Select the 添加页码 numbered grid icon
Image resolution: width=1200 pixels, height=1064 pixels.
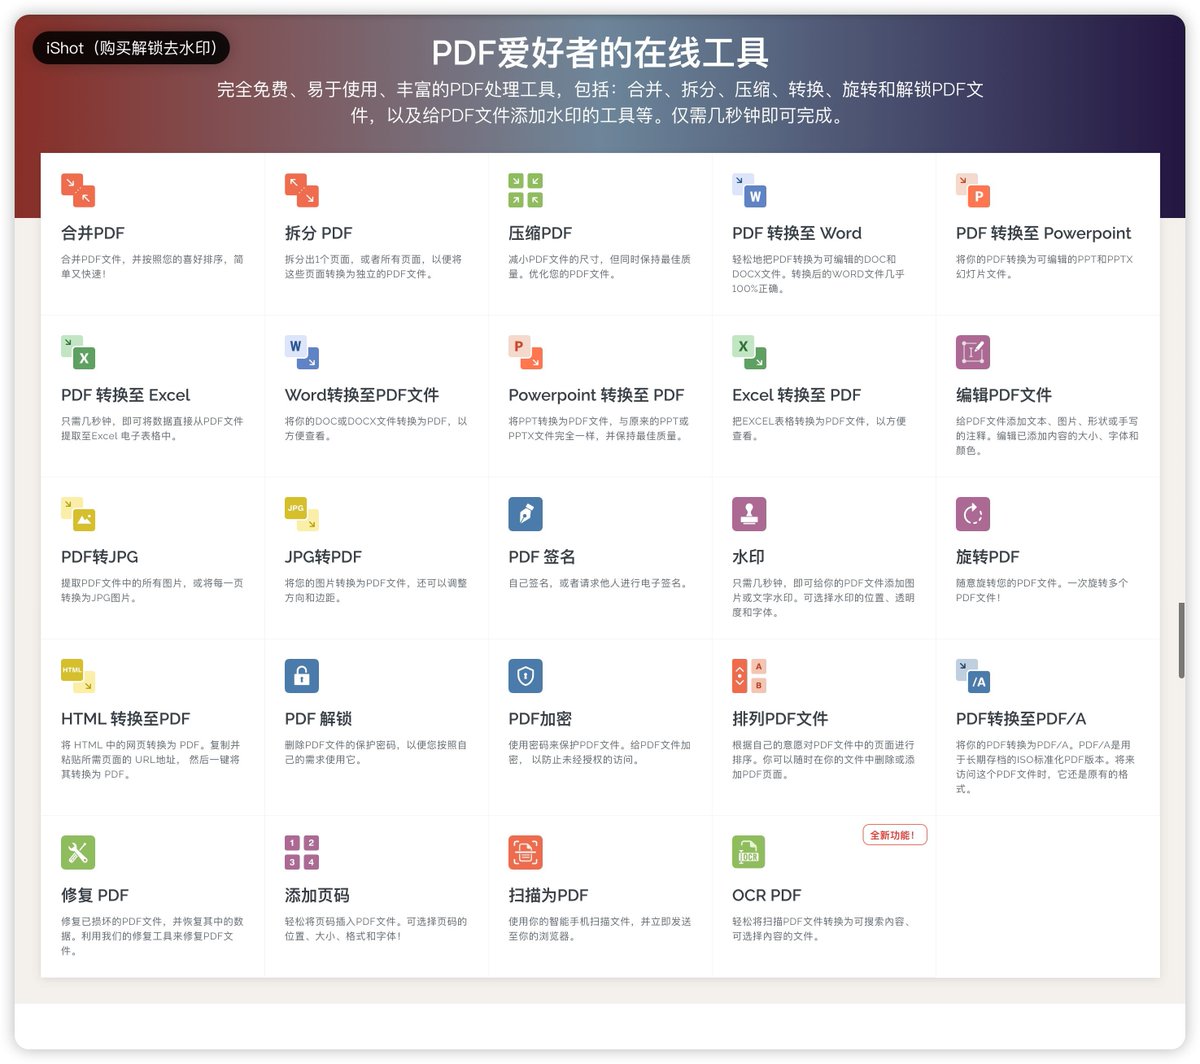click(302, 852)
